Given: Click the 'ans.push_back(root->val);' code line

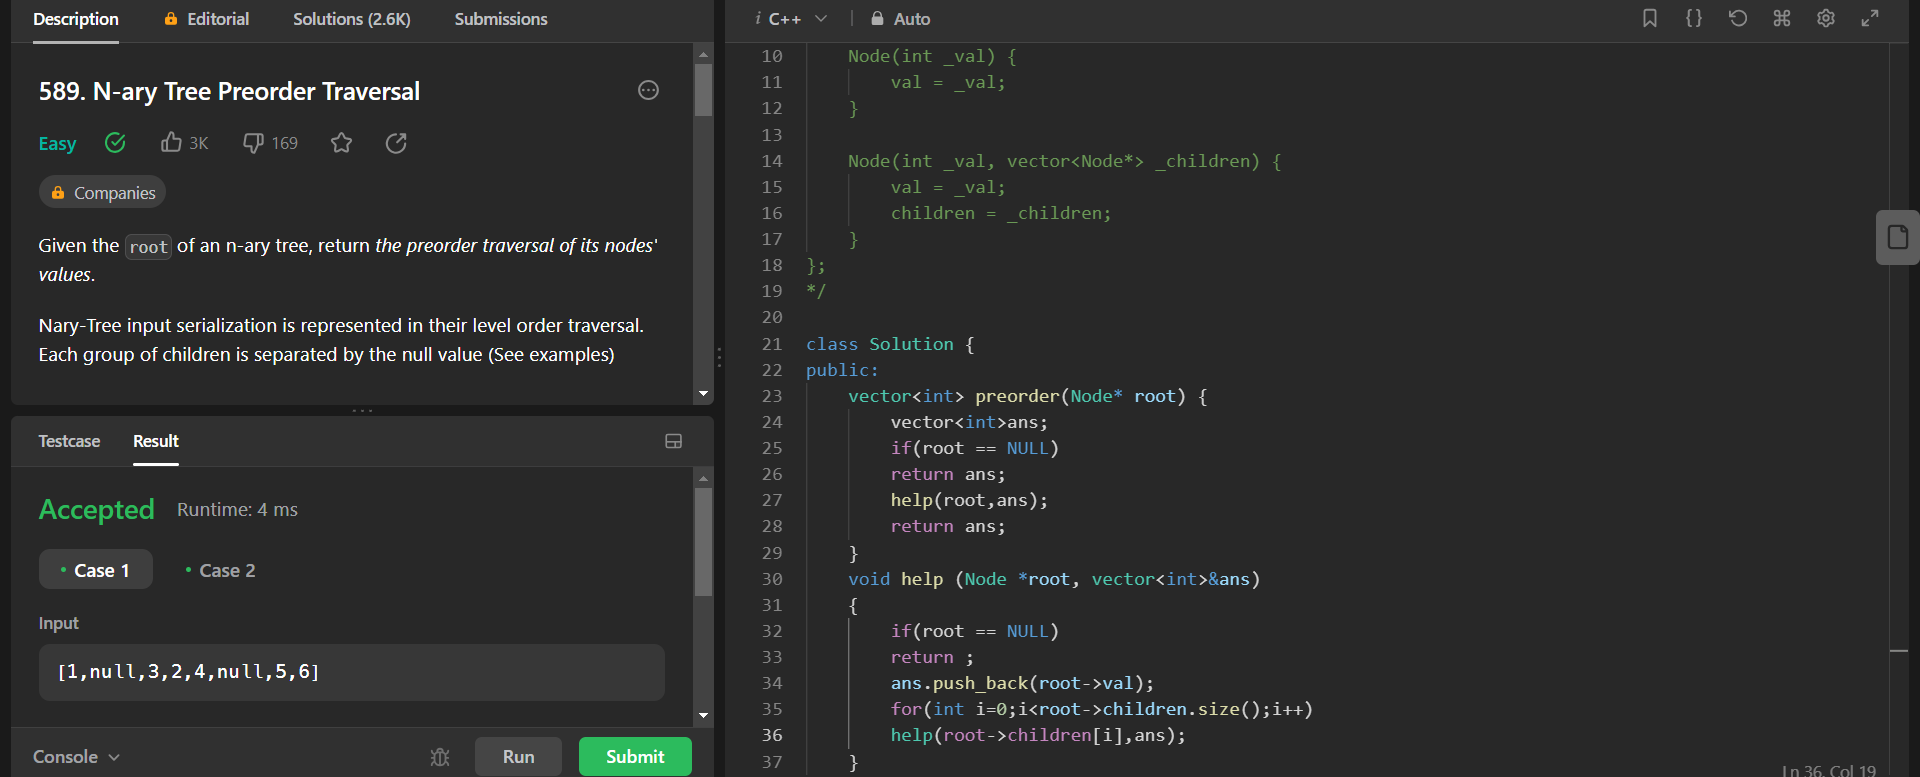Looking at the screenshot, I should coord(1022,683).
